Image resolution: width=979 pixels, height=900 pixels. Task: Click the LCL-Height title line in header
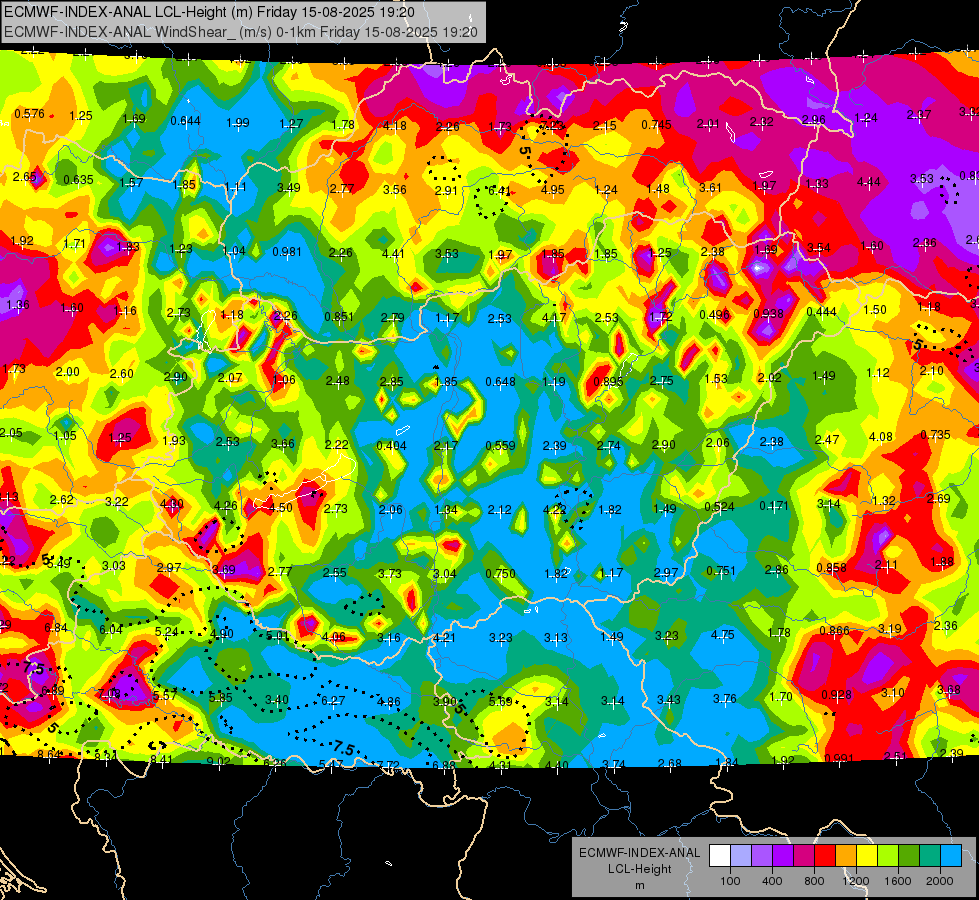click(209, 12)
